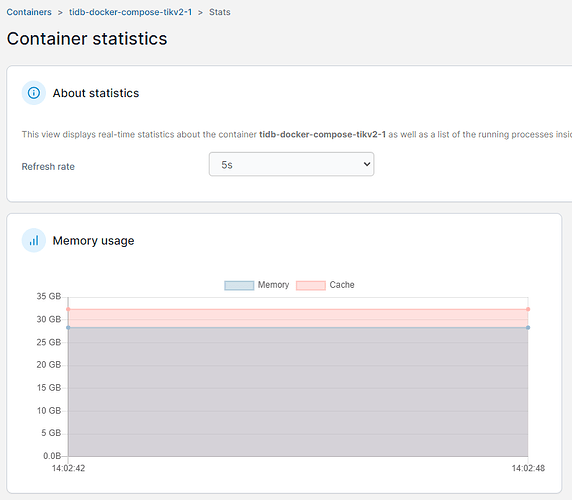Open tidb-docker-compose-tikv2-1 breadcrumb link
This screenshot has width=572, height=500.
click(130, 12)
